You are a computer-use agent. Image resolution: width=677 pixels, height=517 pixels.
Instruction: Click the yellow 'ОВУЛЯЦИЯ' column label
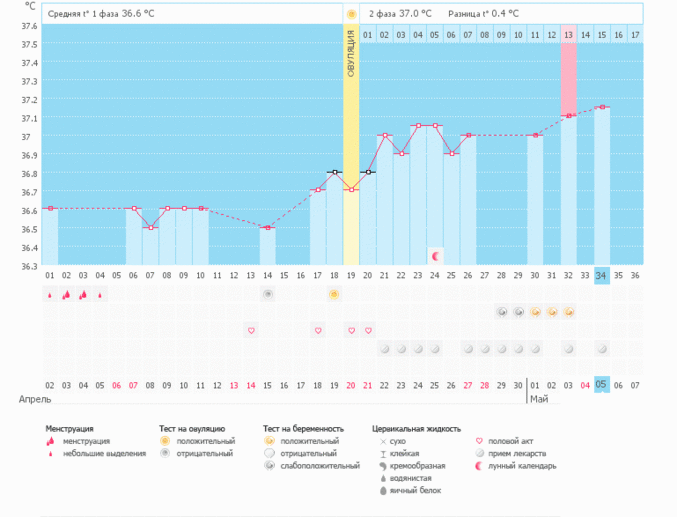tap(351, 60)
